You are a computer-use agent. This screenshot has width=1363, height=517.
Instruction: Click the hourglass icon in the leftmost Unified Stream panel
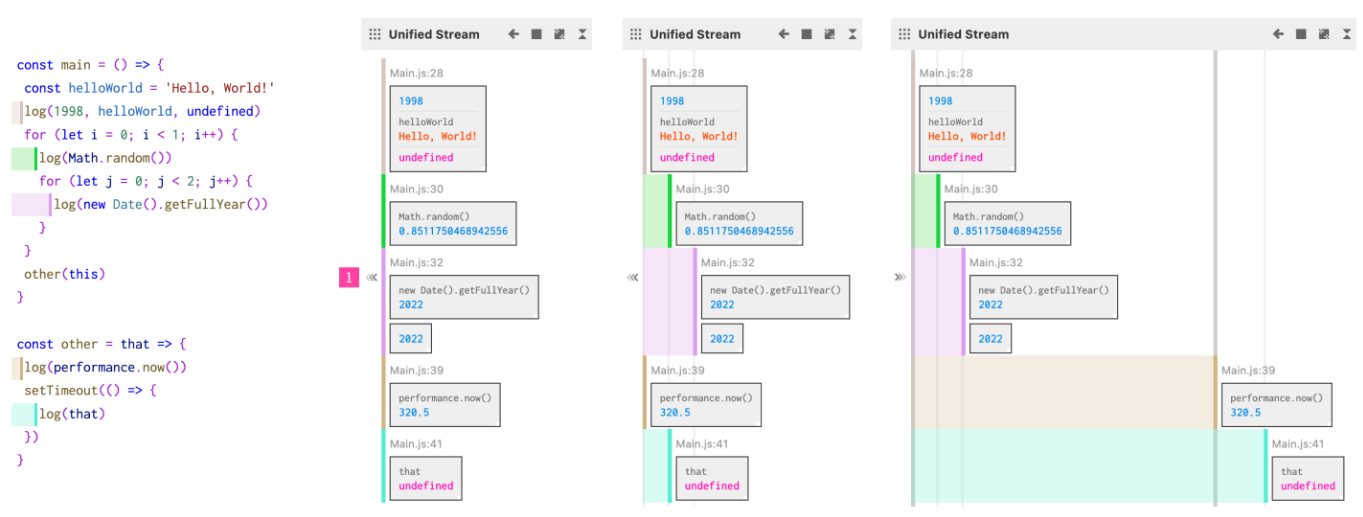pos(582,34)
